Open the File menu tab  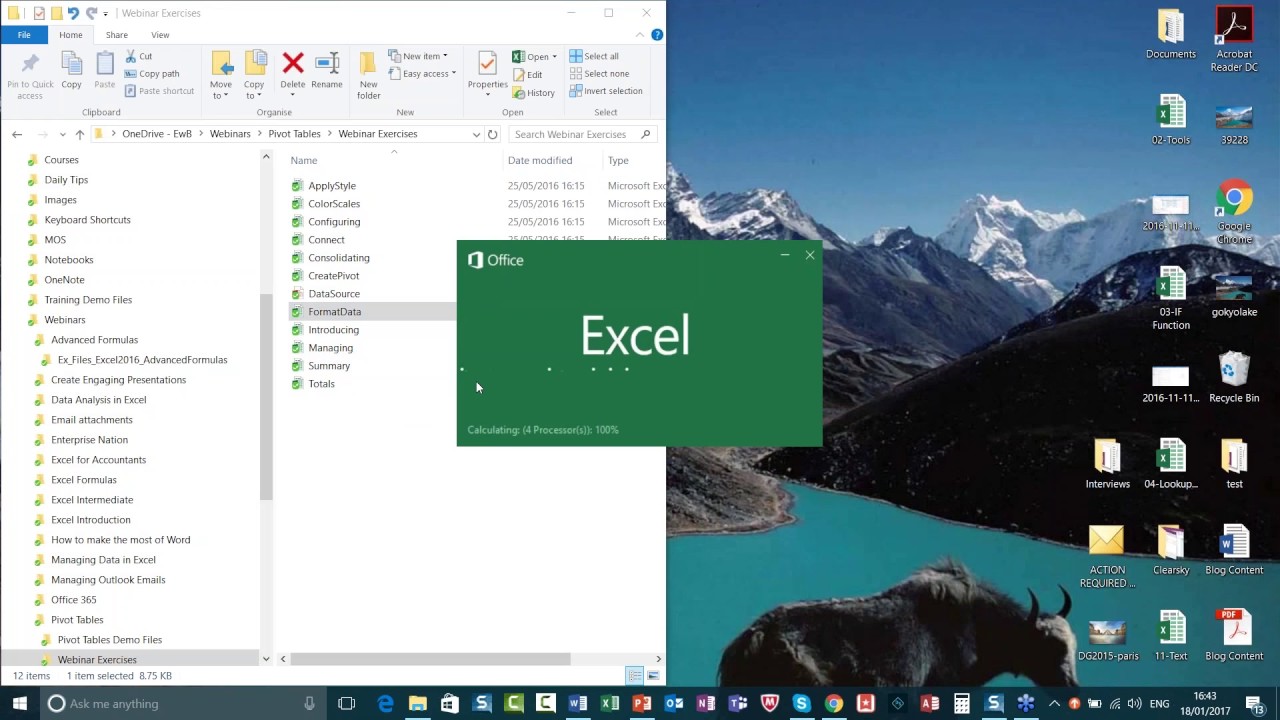(24, 34)
